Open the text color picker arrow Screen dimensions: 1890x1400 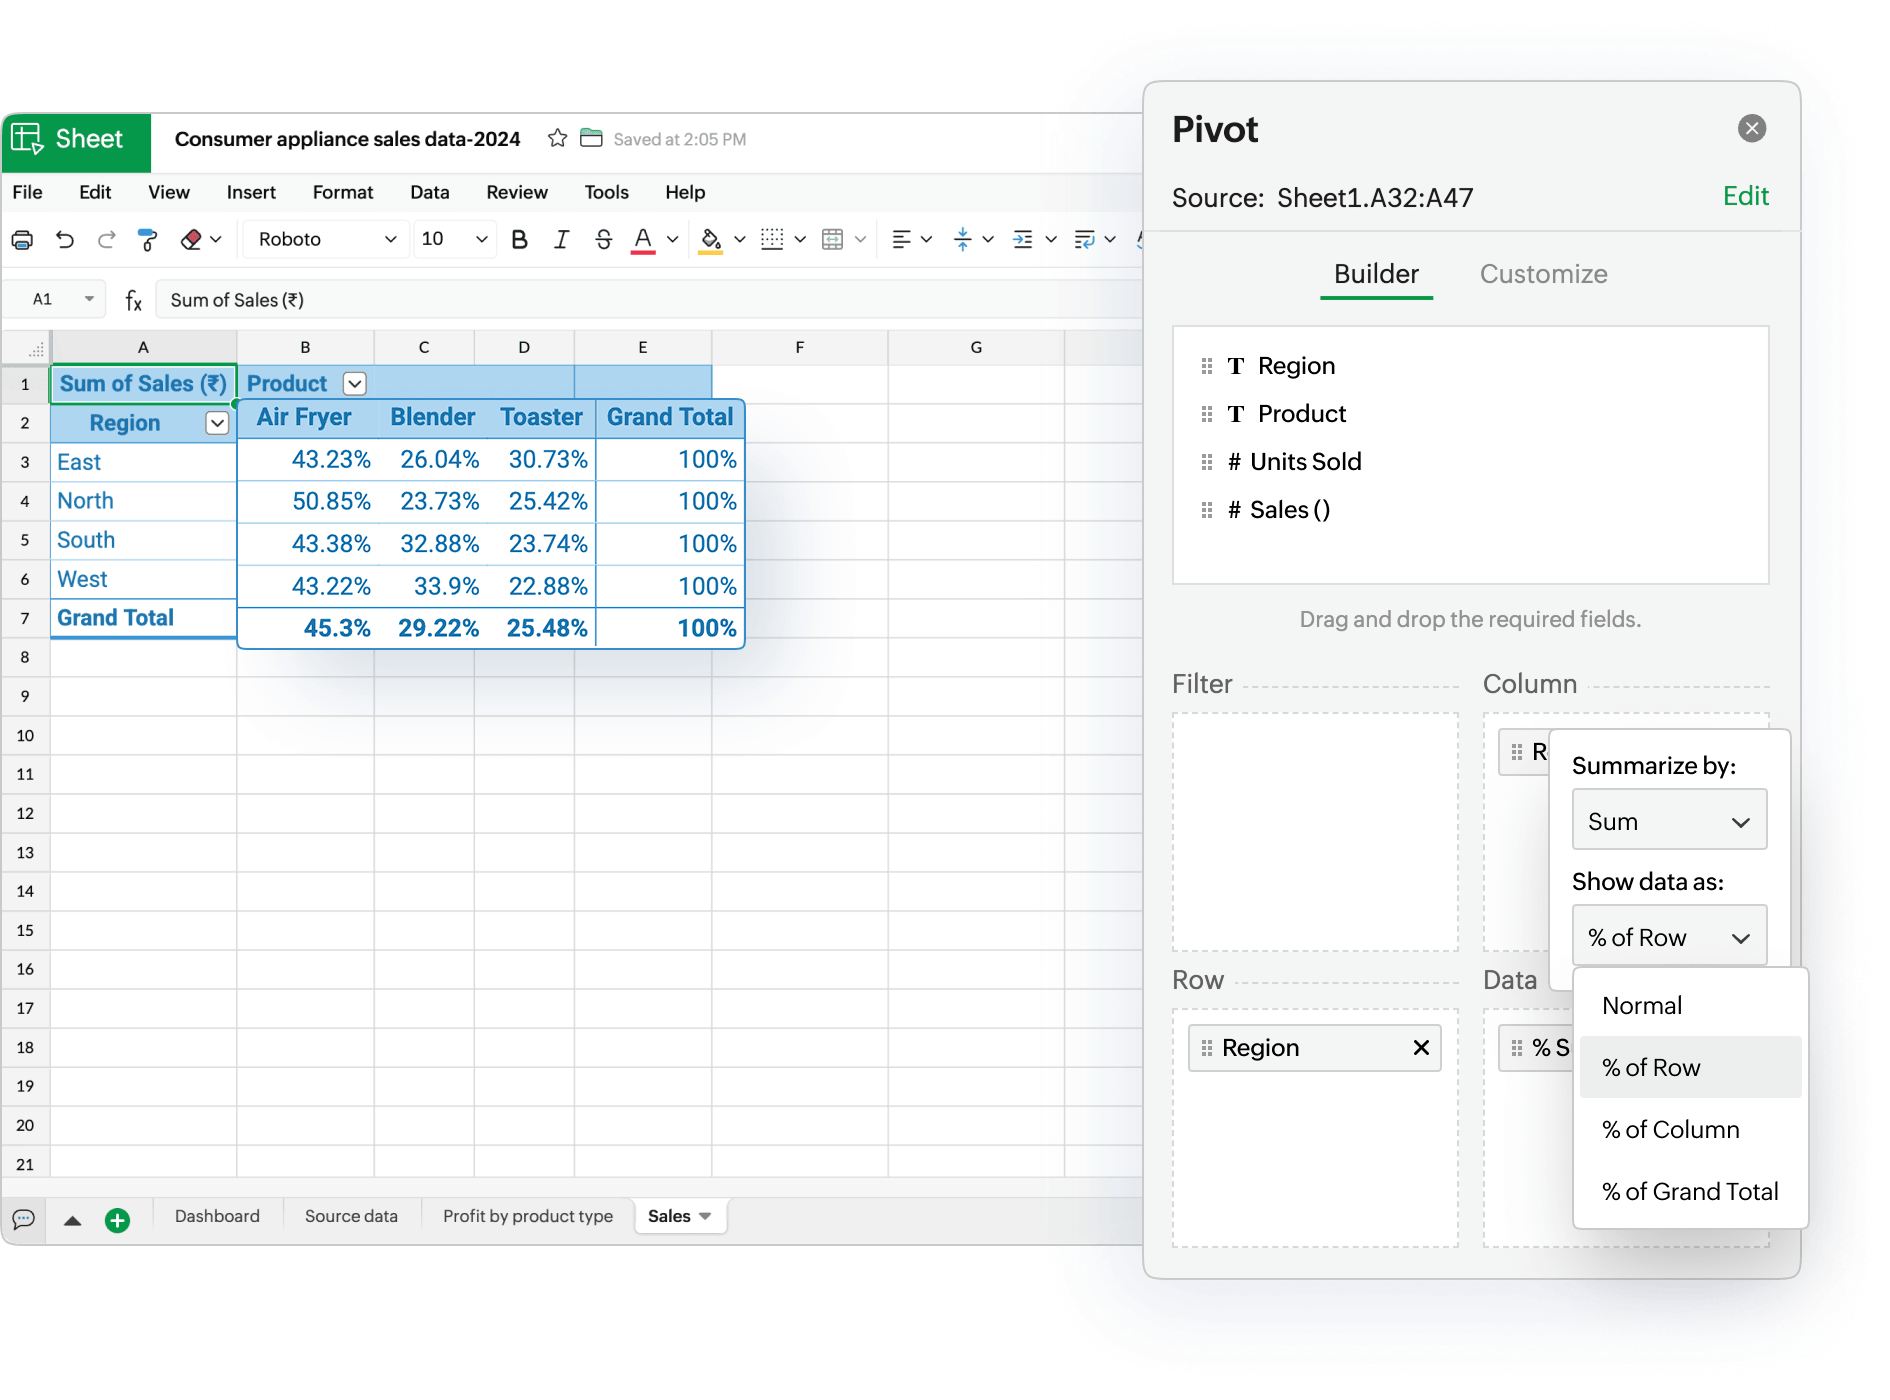point(672,239)
